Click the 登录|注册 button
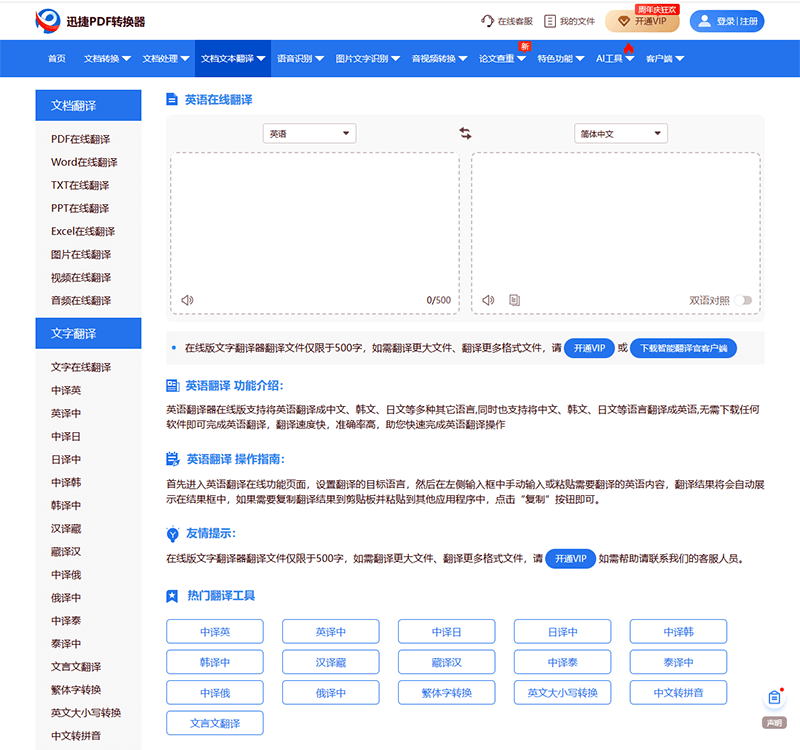Screen dimensions: 800x750 click(x=727, y=21)
